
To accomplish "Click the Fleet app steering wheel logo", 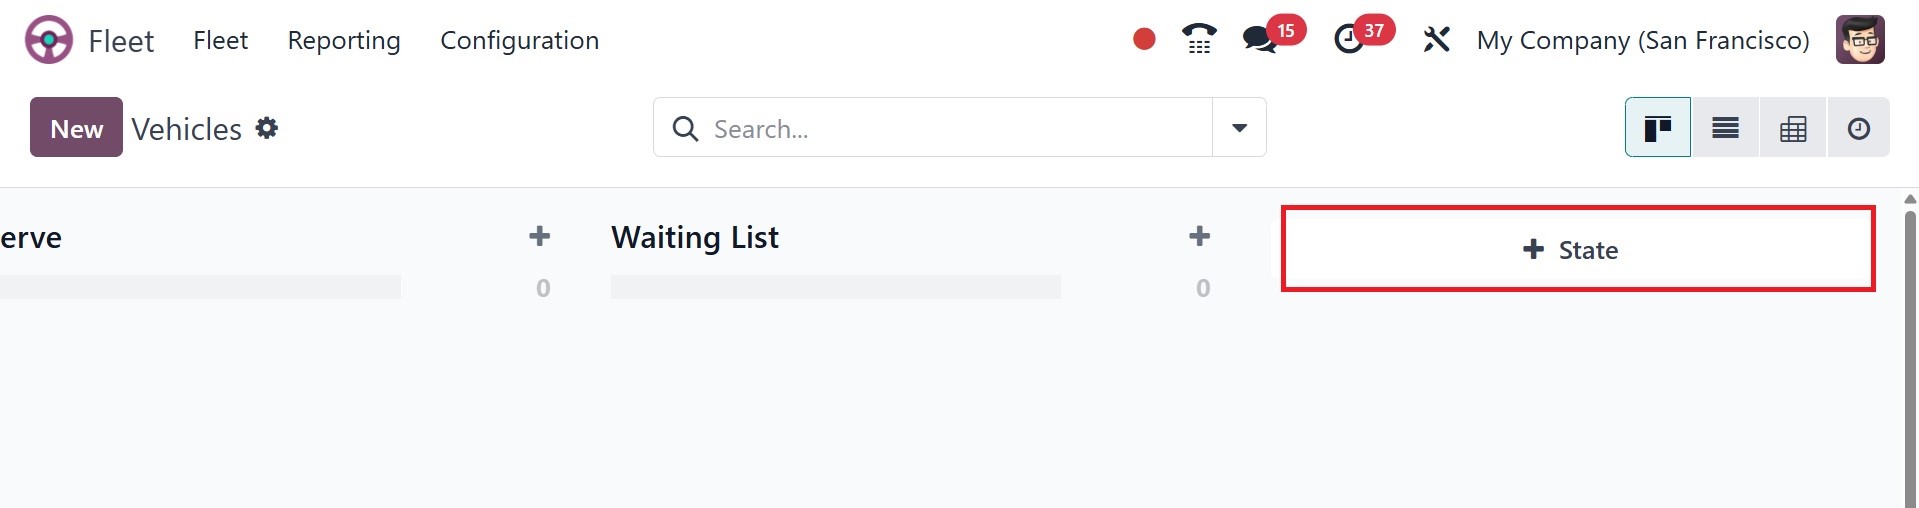I will click(x=48, y=40).
